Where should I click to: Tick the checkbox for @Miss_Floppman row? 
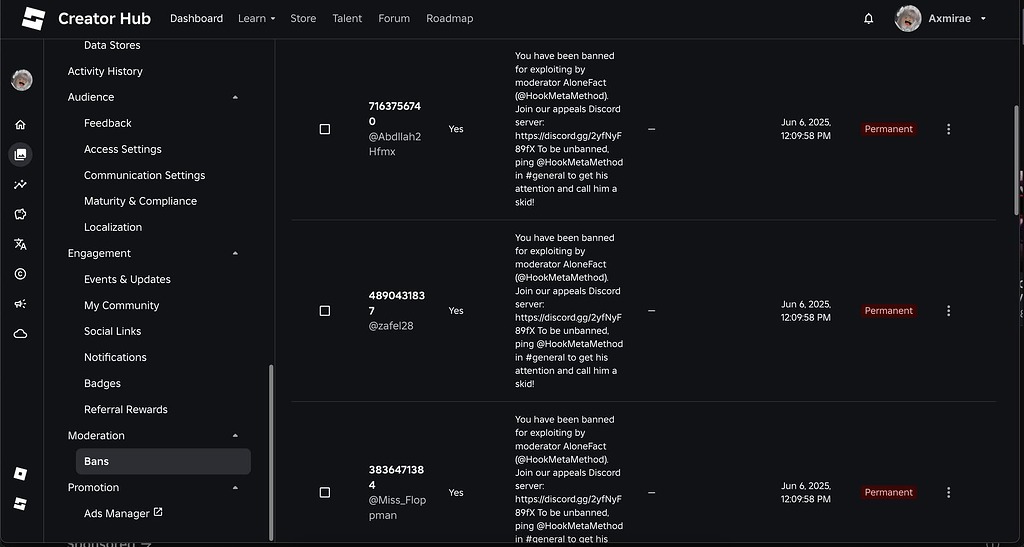[x=324, y=492]
